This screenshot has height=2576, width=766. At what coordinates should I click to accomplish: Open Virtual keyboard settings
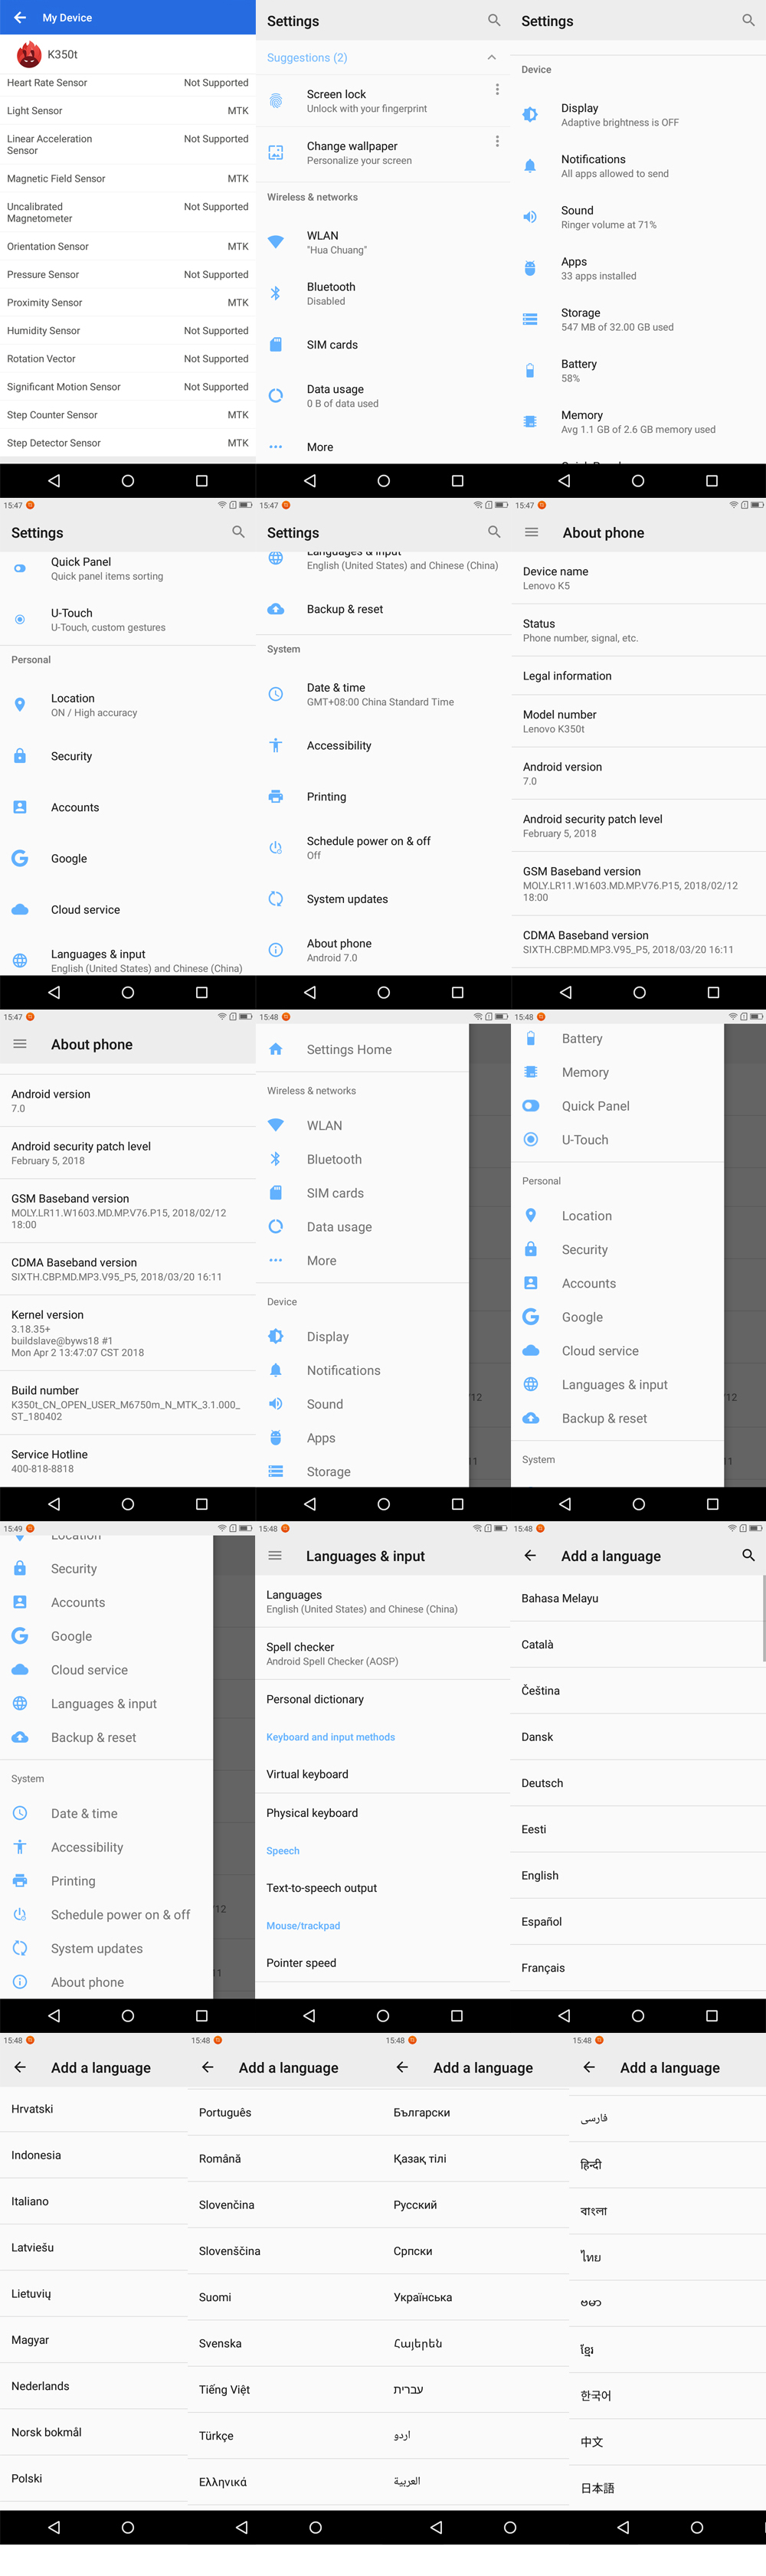click(x=383, y=1774)
